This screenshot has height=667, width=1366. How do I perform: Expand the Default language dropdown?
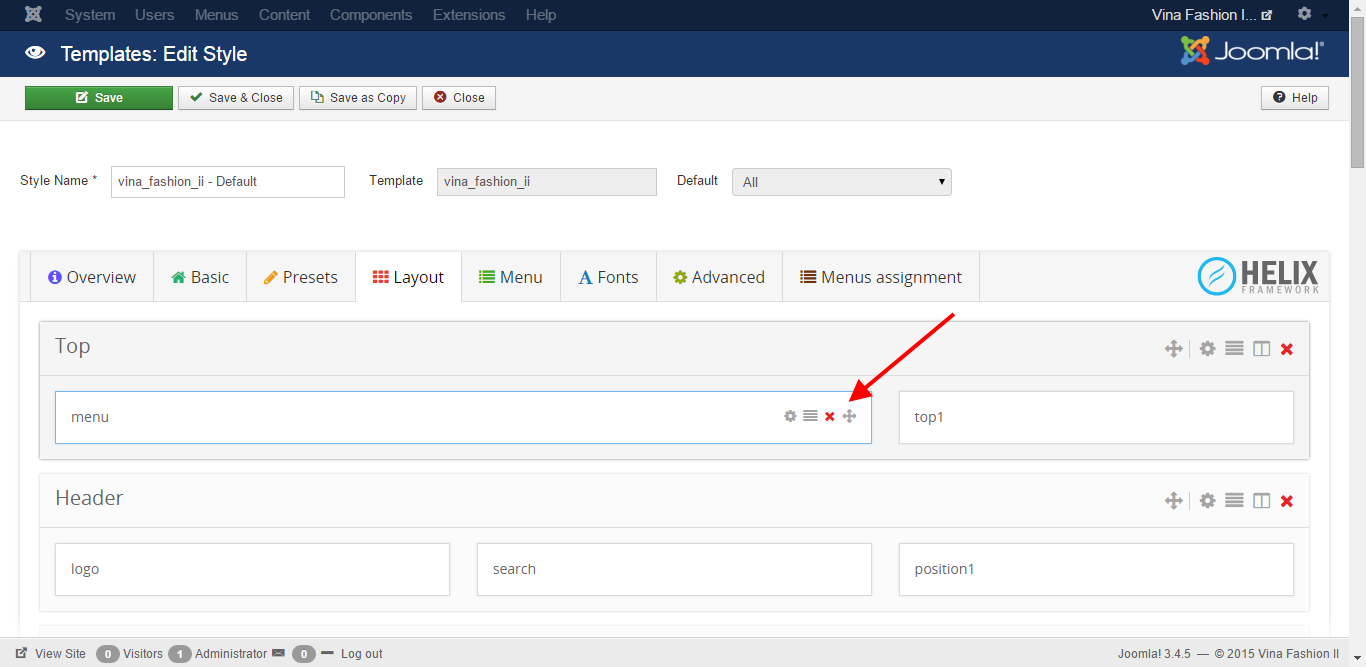(x=841, y=182)
